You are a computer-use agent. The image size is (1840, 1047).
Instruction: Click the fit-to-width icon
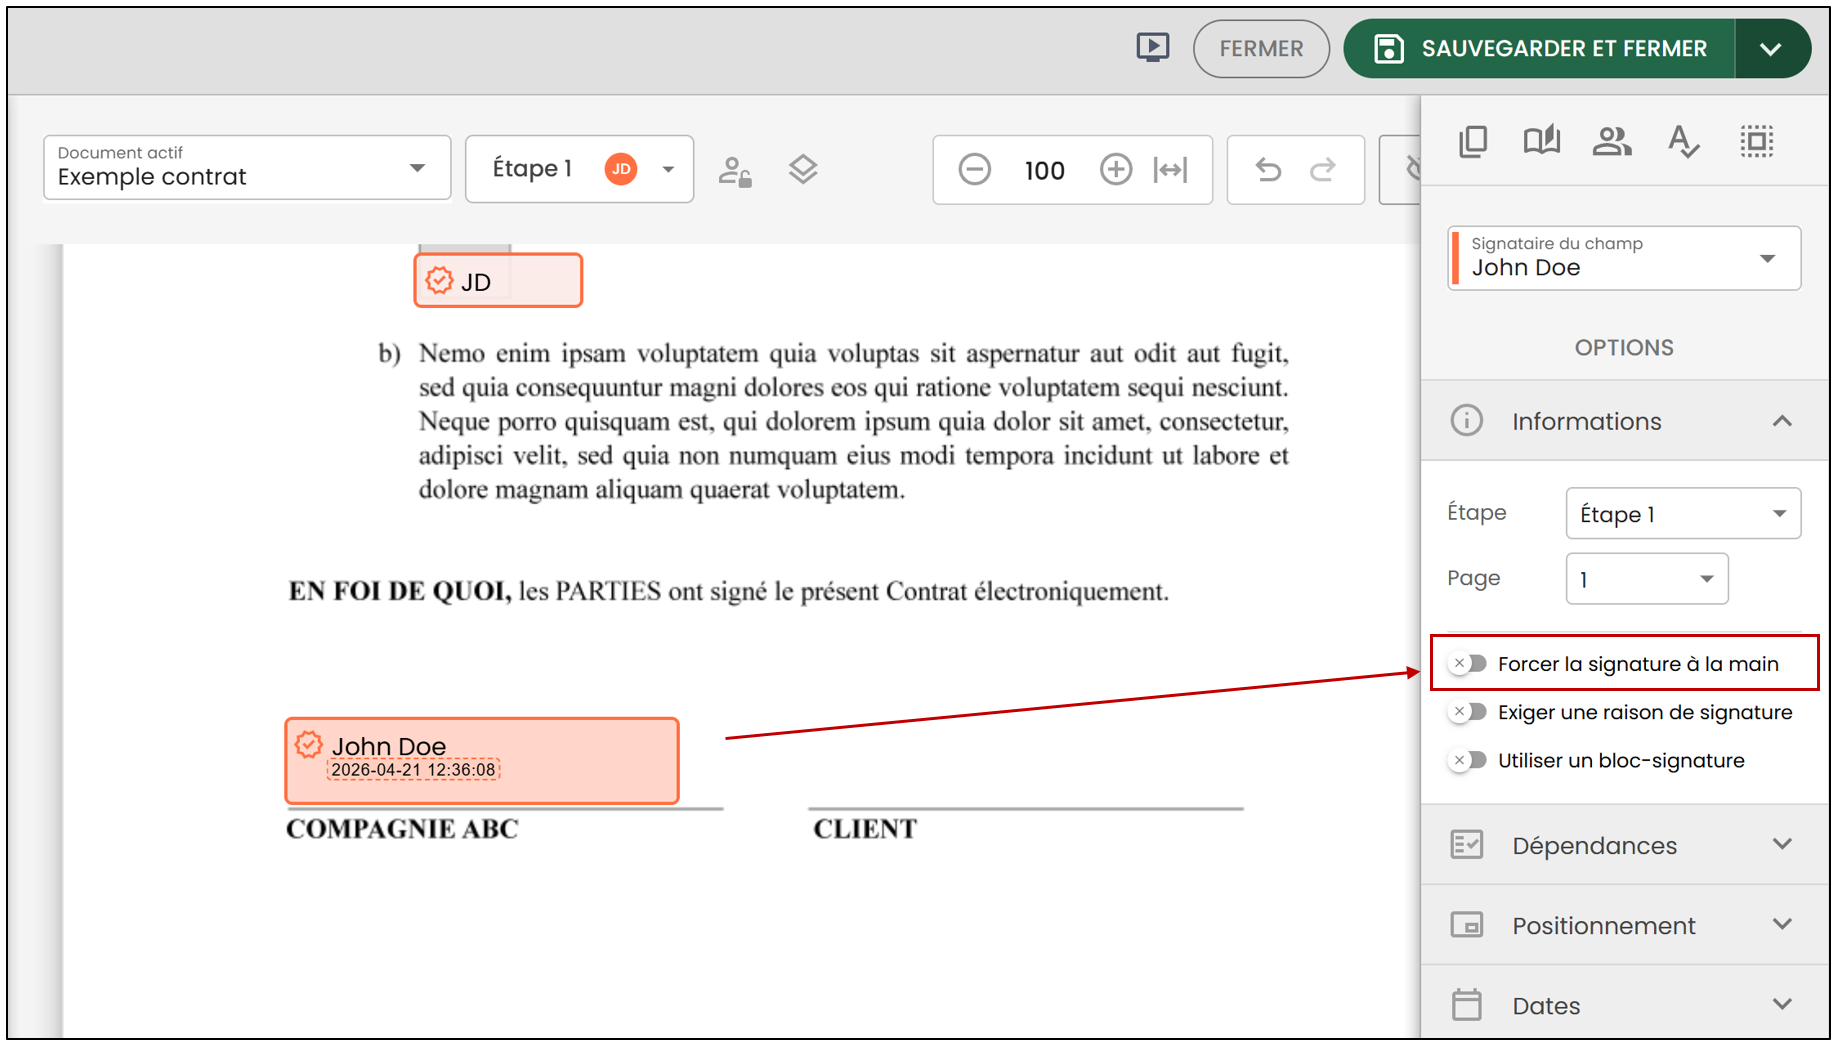point(1170,169)
